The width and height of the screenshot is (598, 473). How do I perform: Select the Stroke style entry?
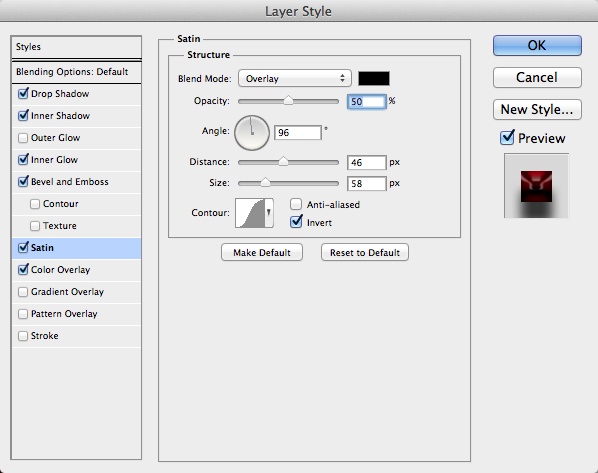45,336
